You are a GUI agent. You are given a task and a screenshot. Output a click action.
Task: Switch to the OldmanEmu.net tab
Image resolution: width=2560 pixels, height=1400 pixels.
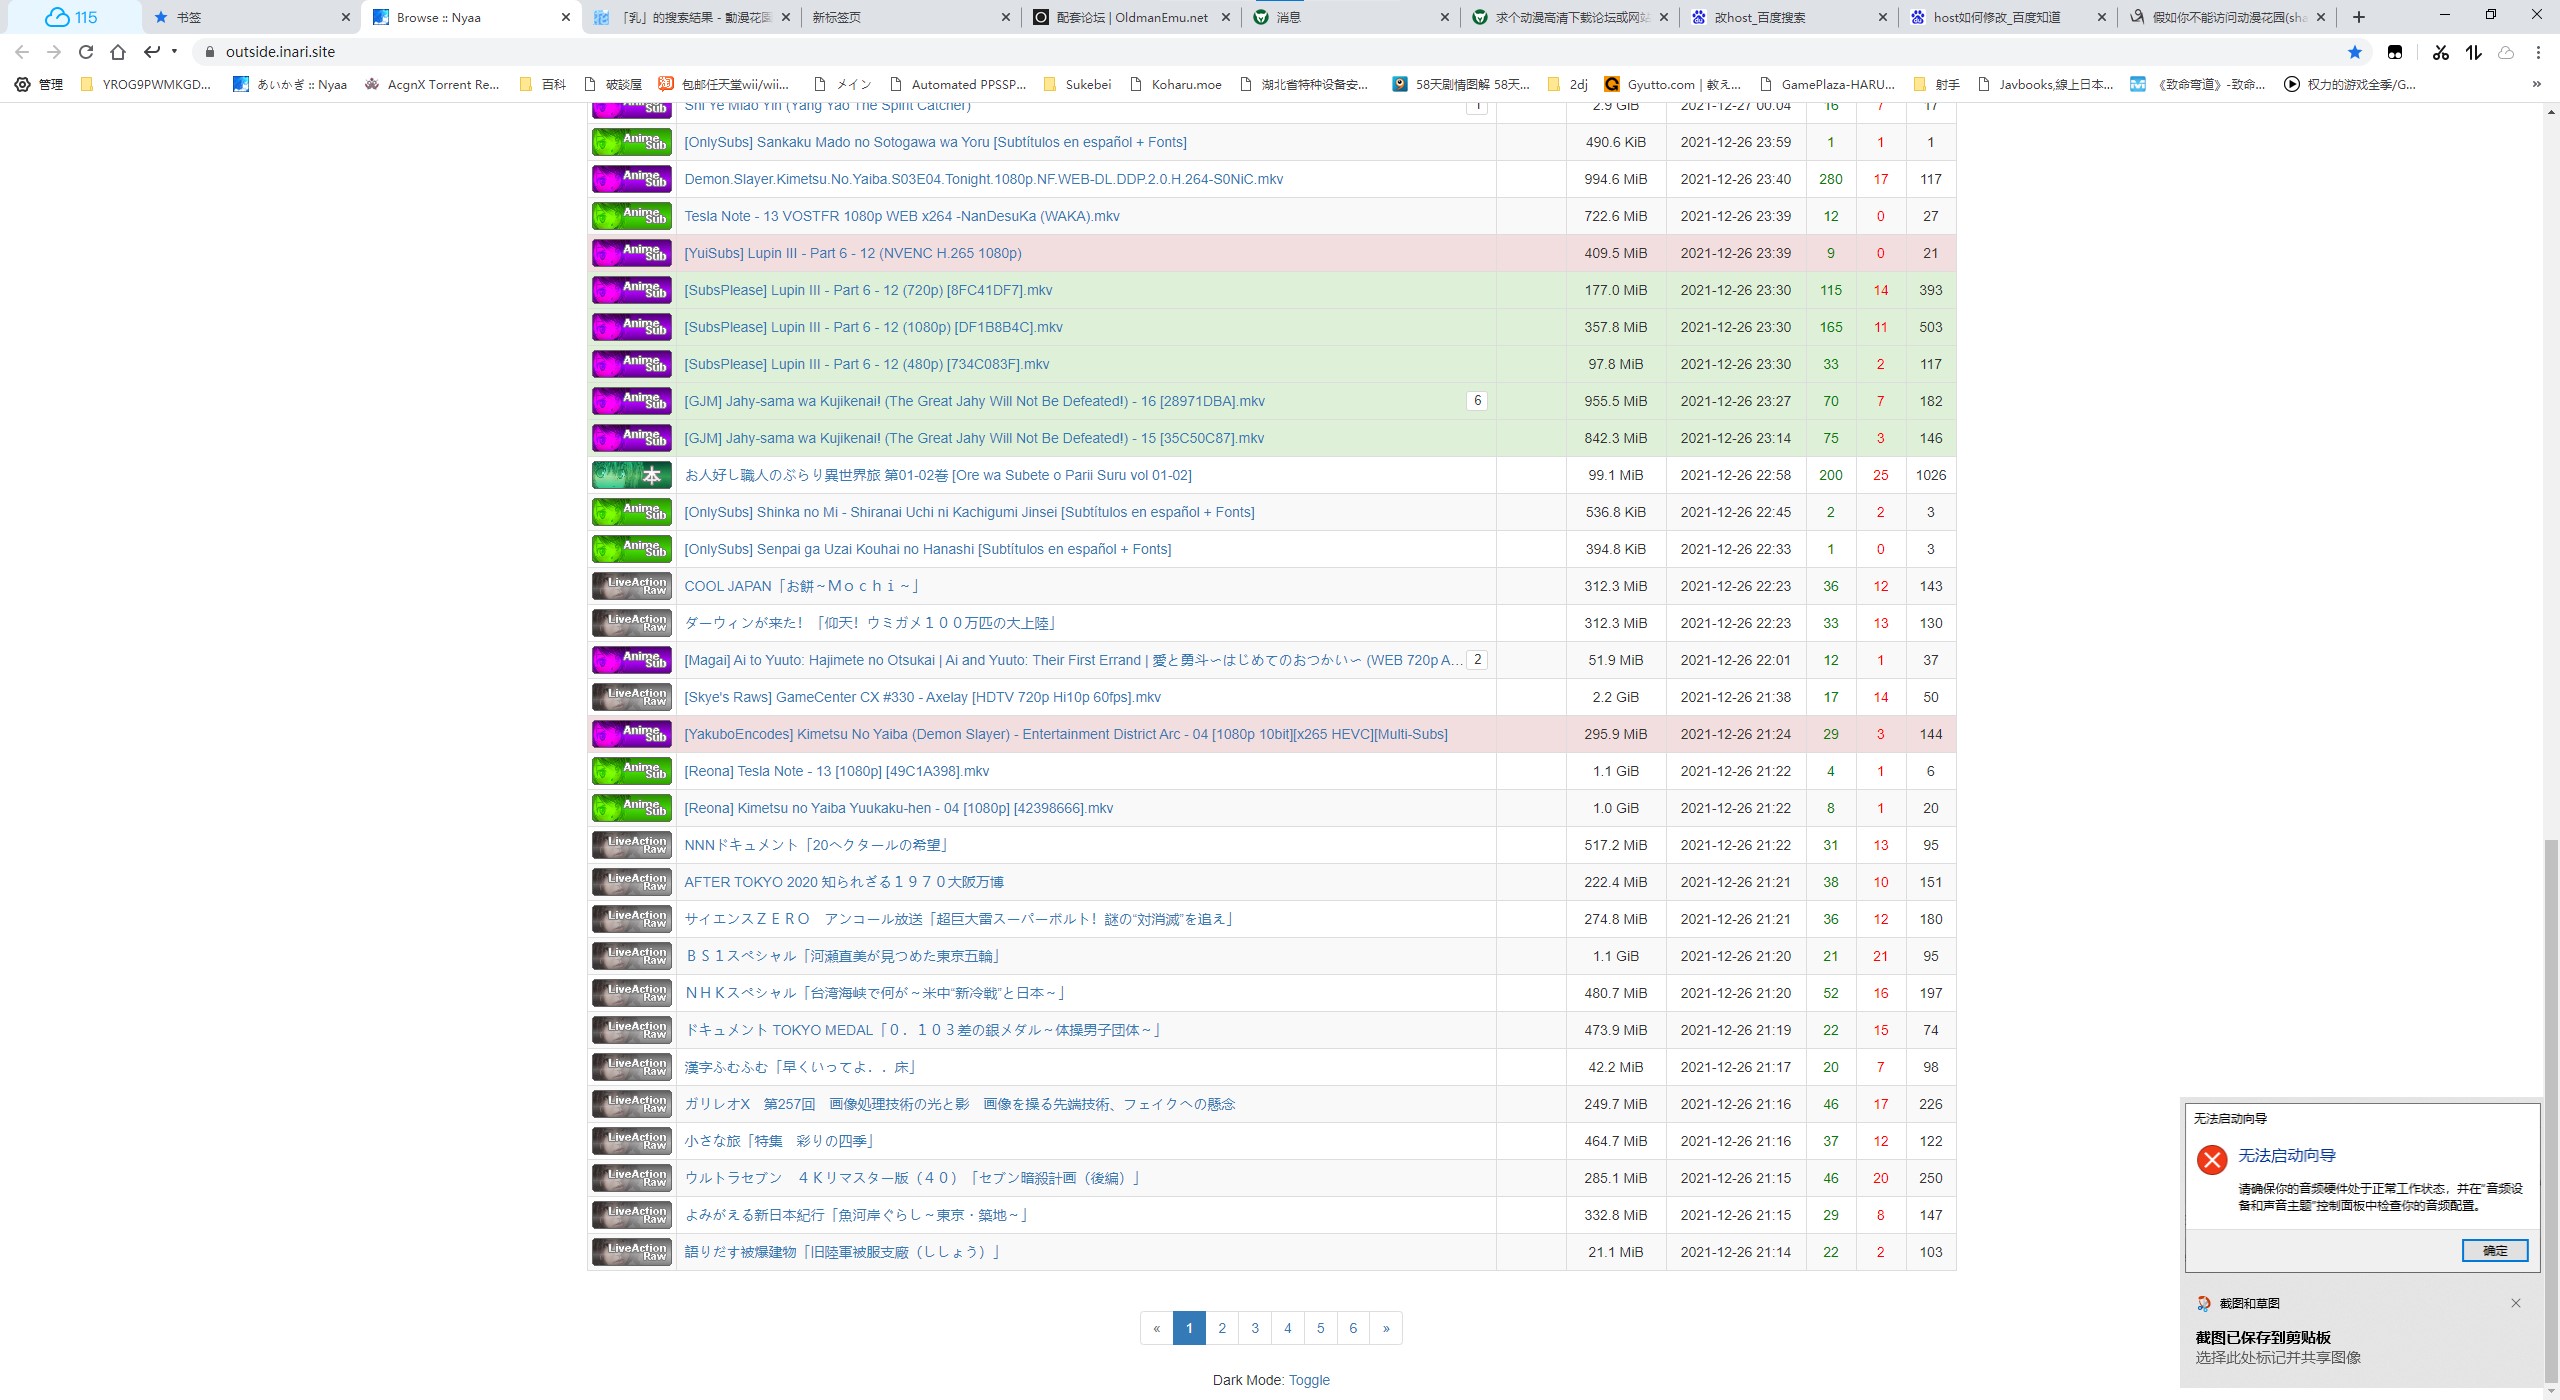[1132, 17]
